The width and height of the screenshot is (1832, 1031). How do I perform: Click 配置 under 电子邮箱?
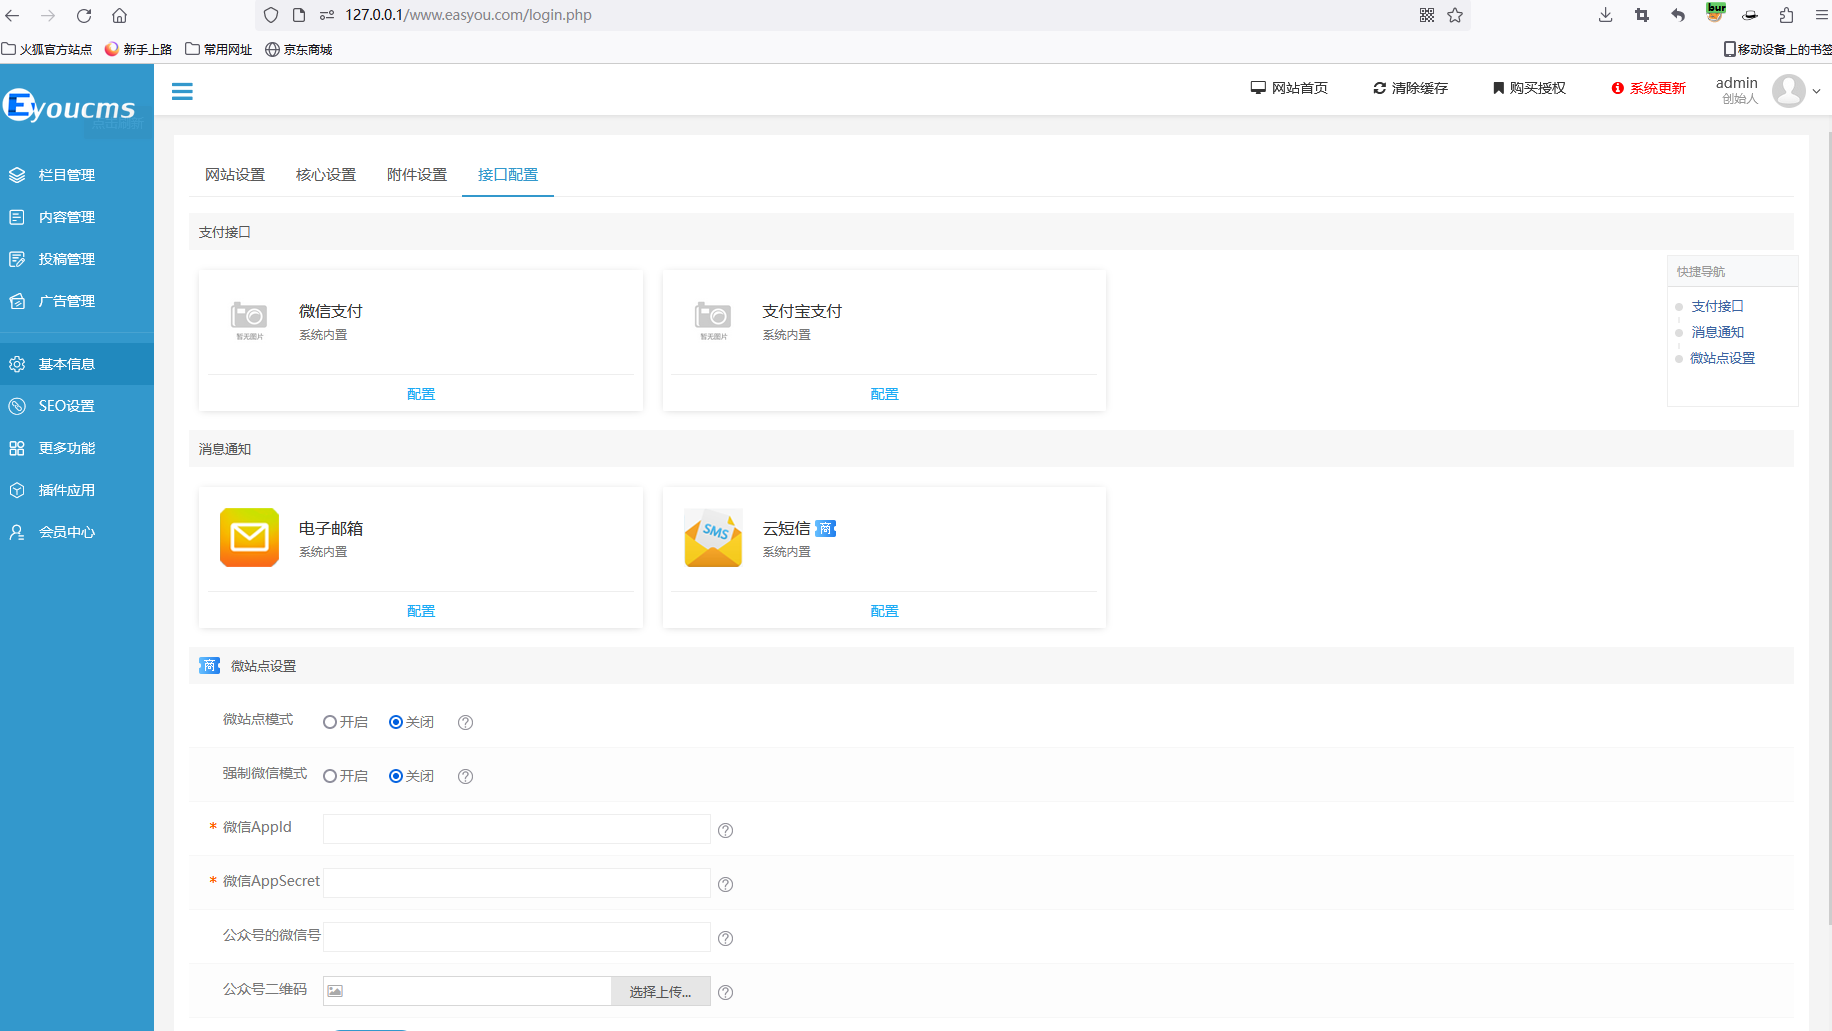coord(421,611)
